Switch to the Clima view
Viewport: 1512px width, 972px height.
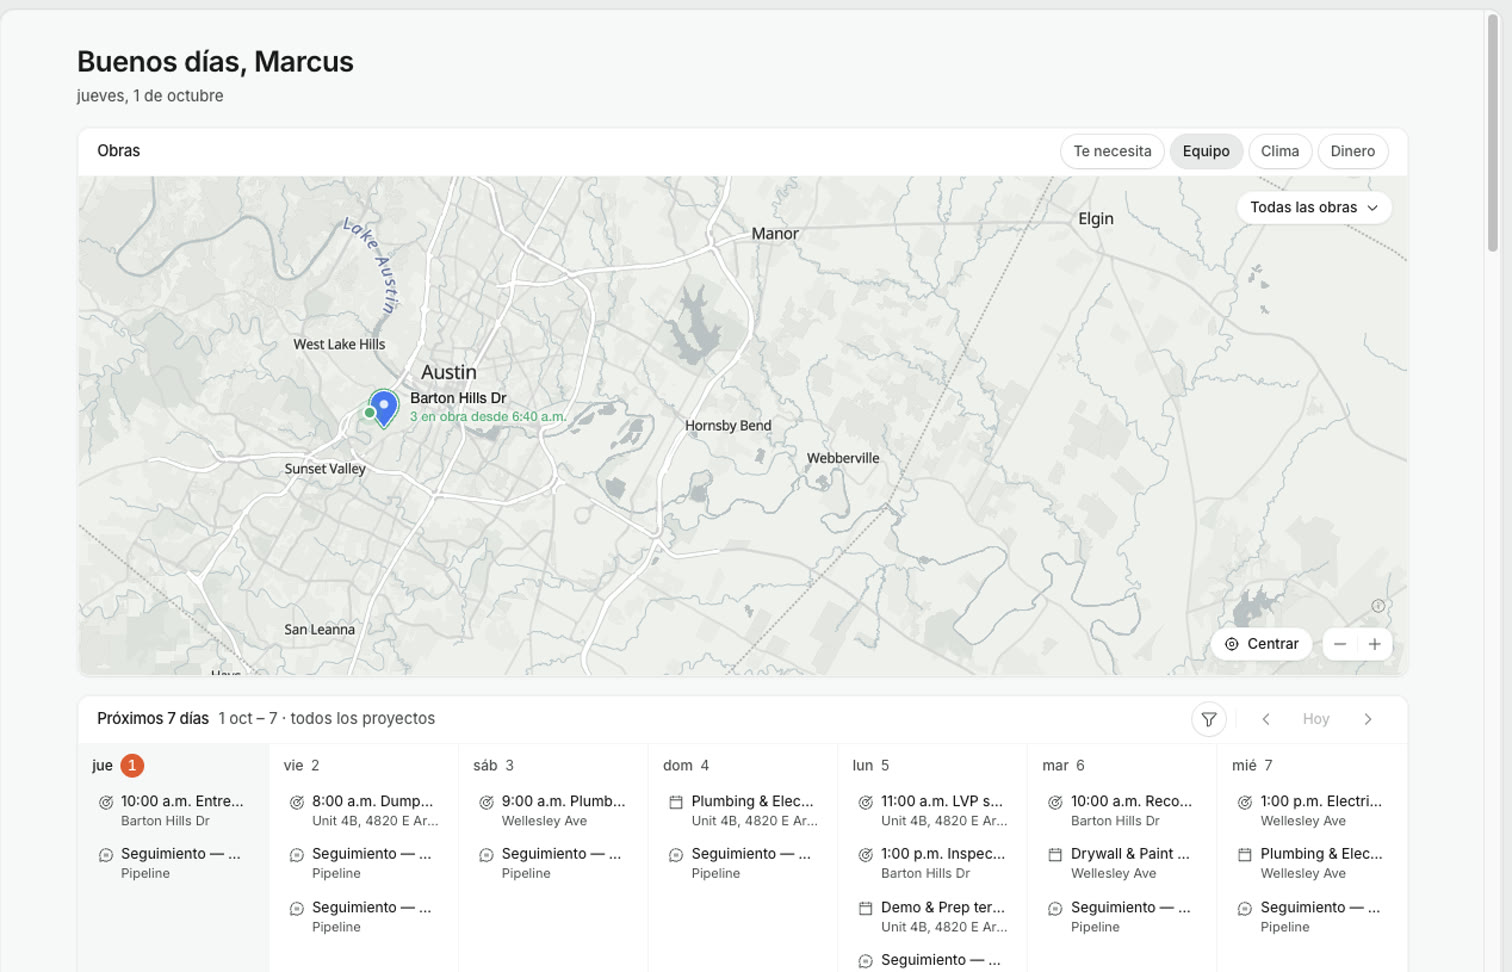pos(1280,151)
